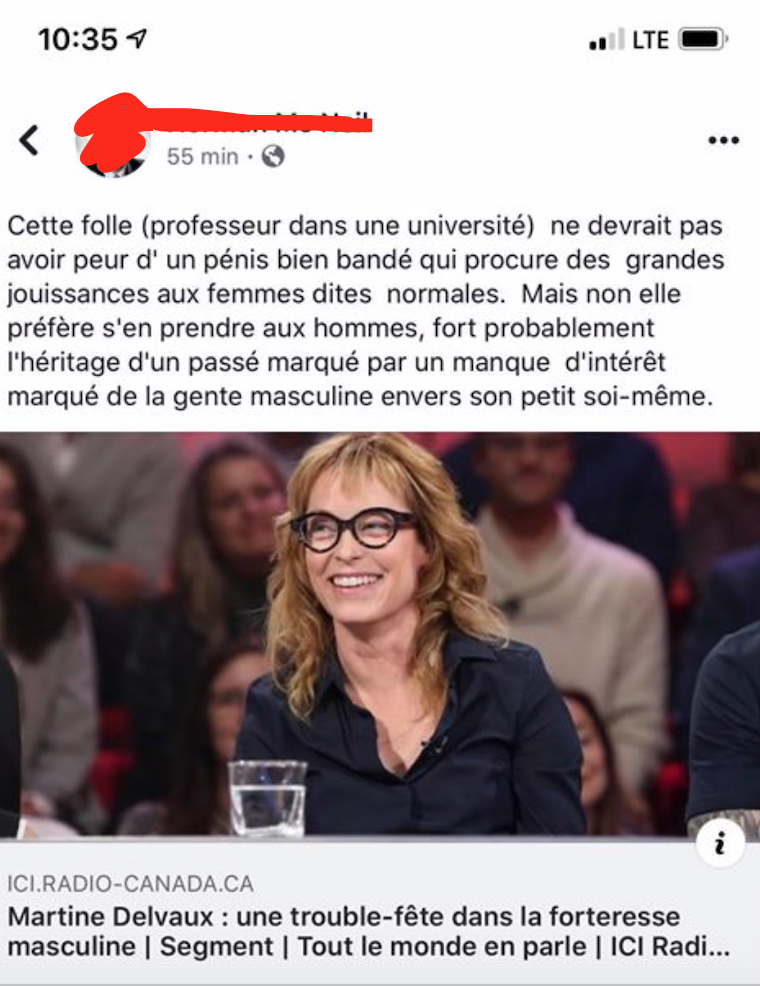This screenshot has width=760, height=986.
Task: Go back using the left chevron arrow
Action: coord(29,140)
